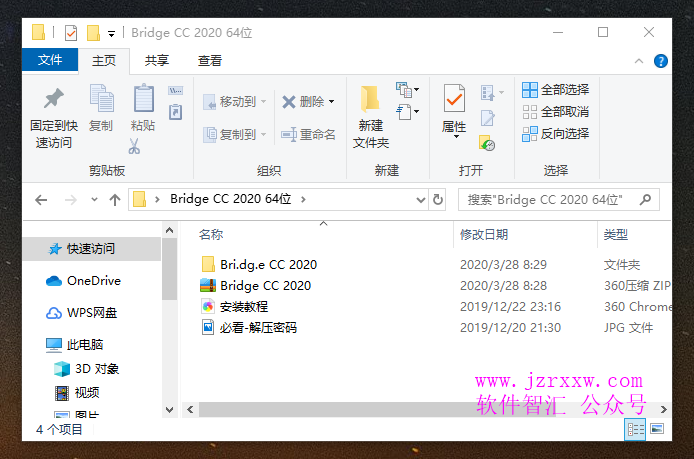Click the navigation pane scroll-up arrow
Viewport: 694px width, 459px height.
point(170,231)
